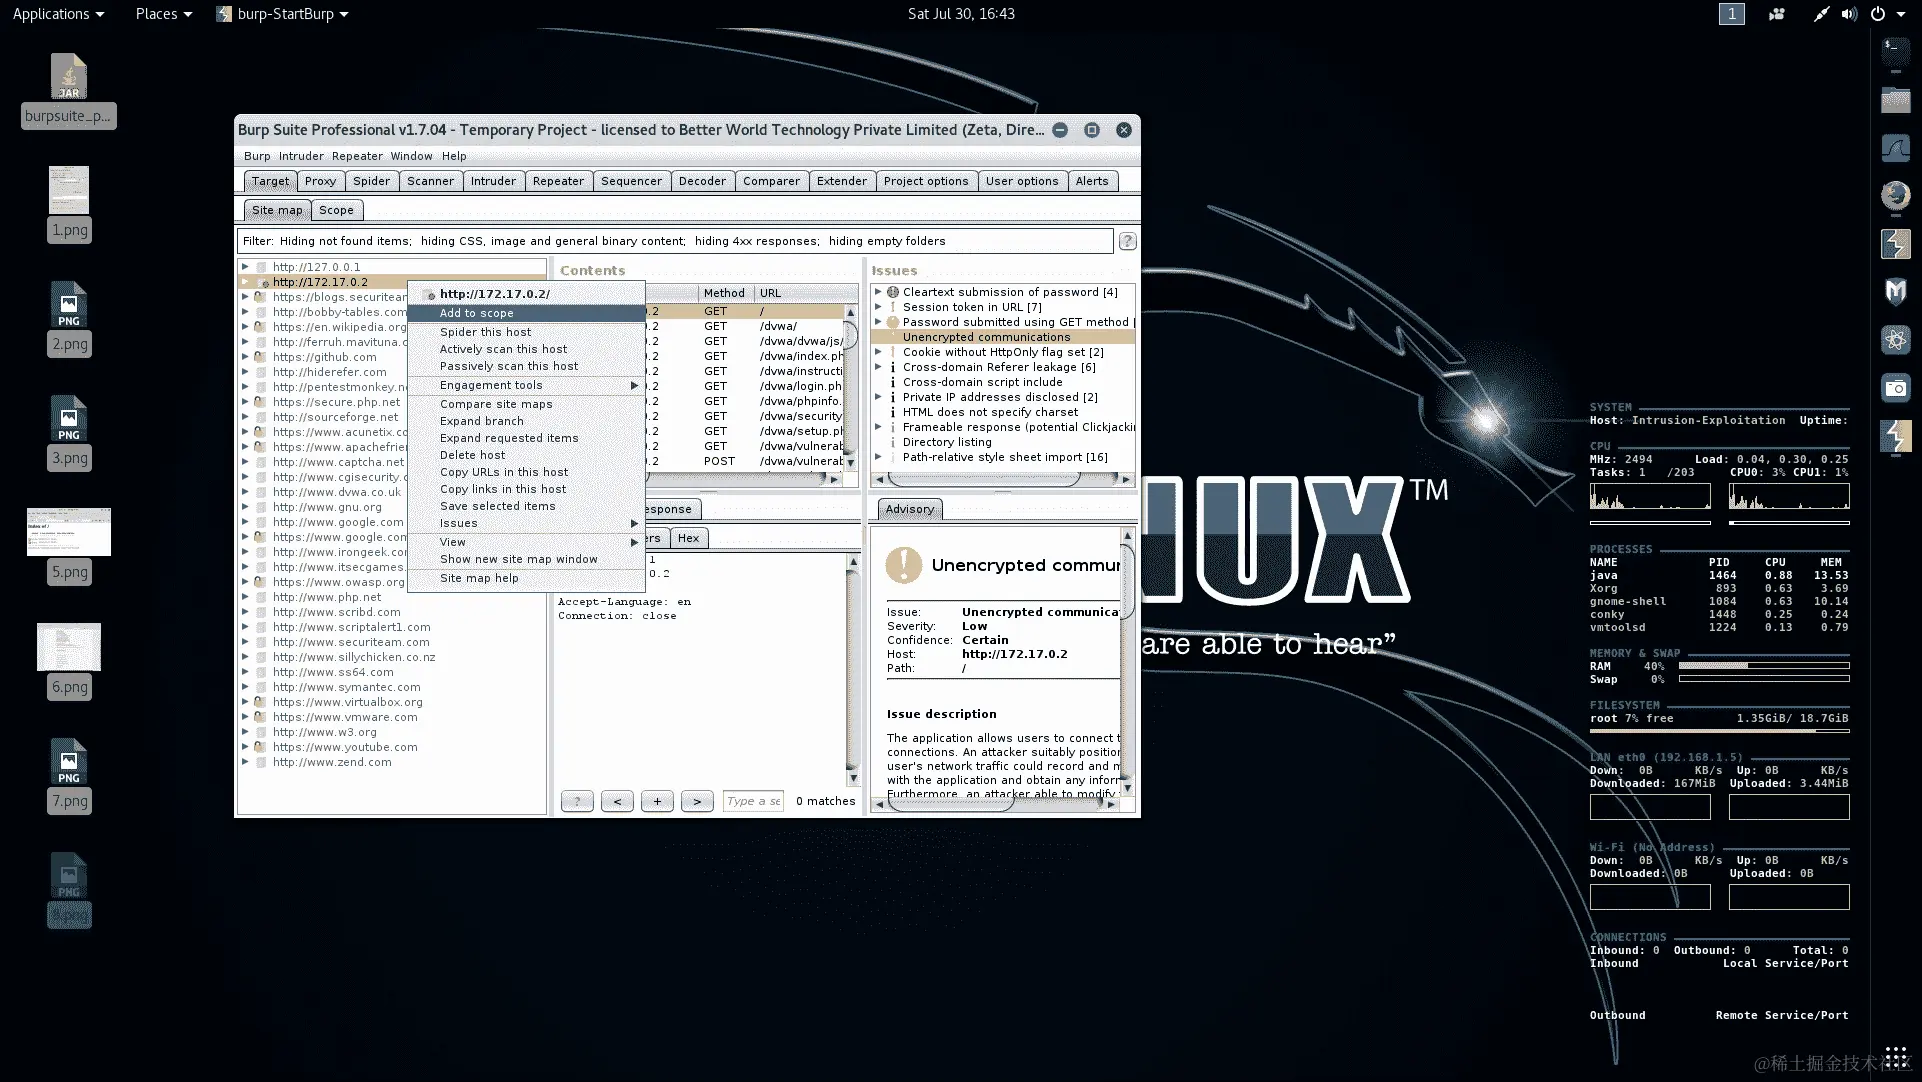
Task: Expand Cookie without HttpOnly flag issue
Action: [878, 352]
